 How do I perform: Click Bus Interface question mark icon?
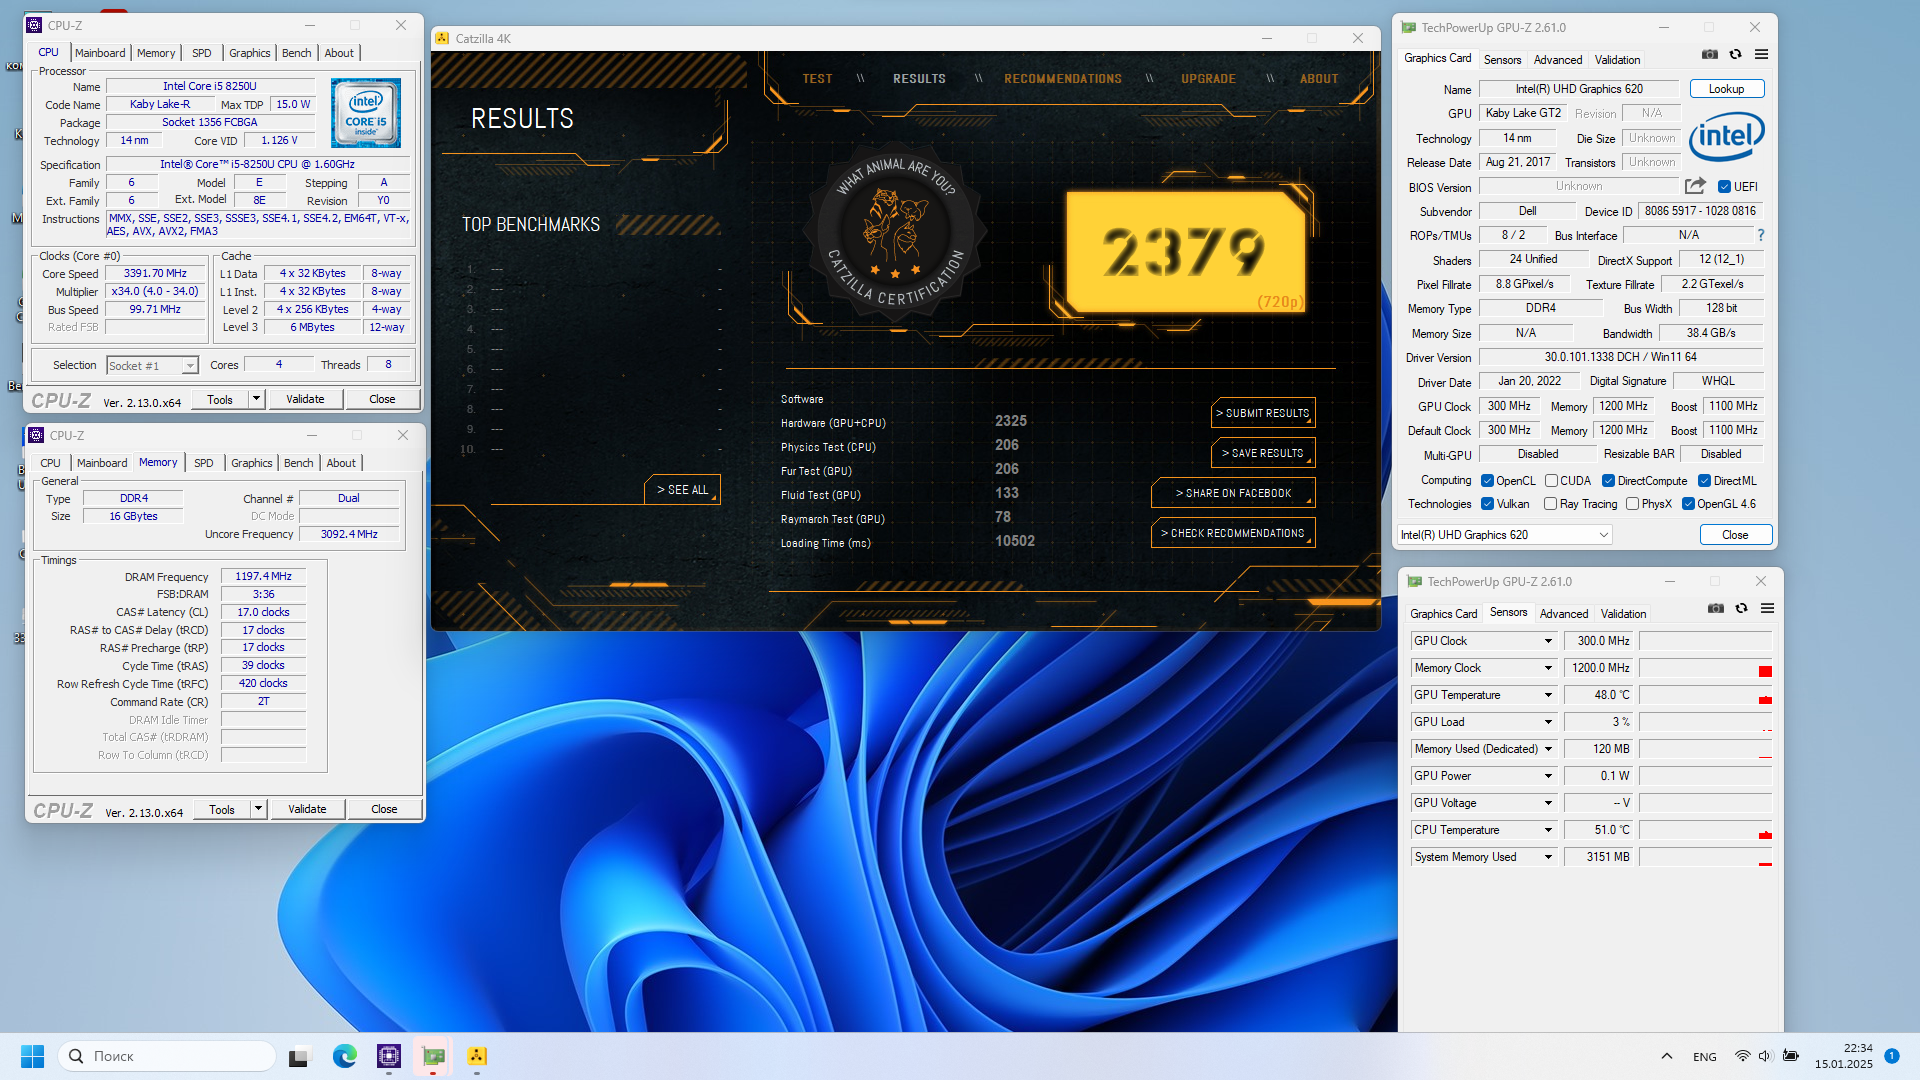click(x=1761, y=235)
